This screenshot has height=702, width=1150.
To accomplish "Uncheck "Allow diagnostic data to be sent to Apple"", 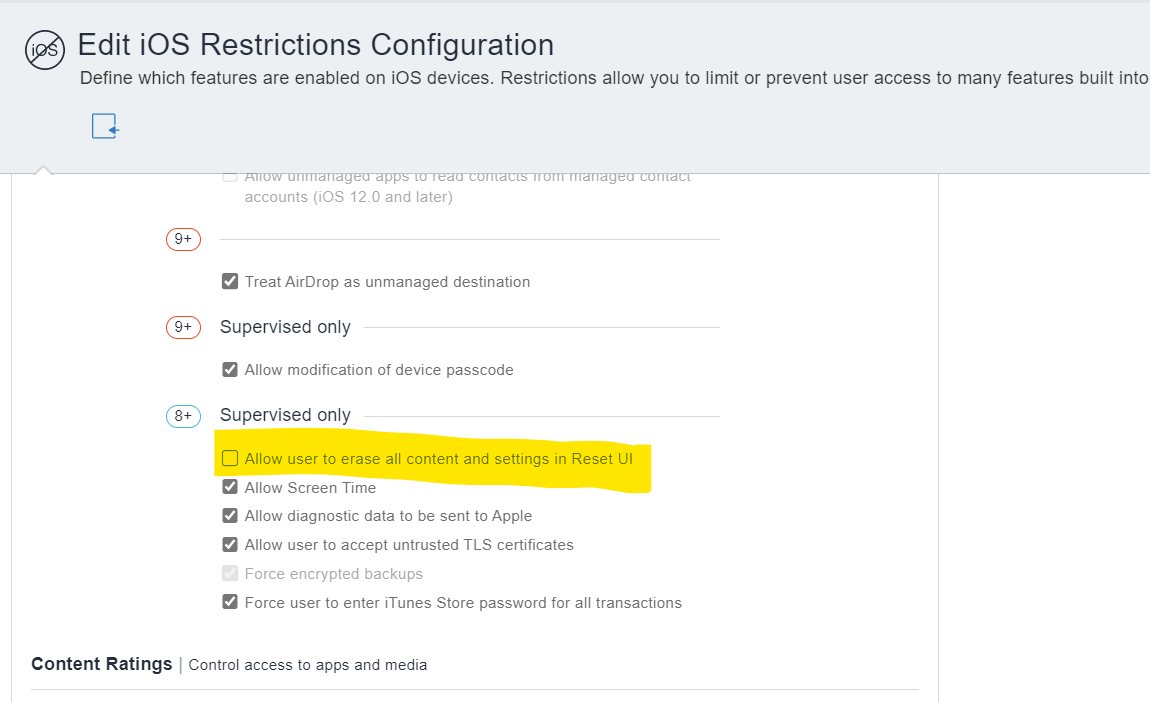I will pyautogui.click(x=230, y=516).
